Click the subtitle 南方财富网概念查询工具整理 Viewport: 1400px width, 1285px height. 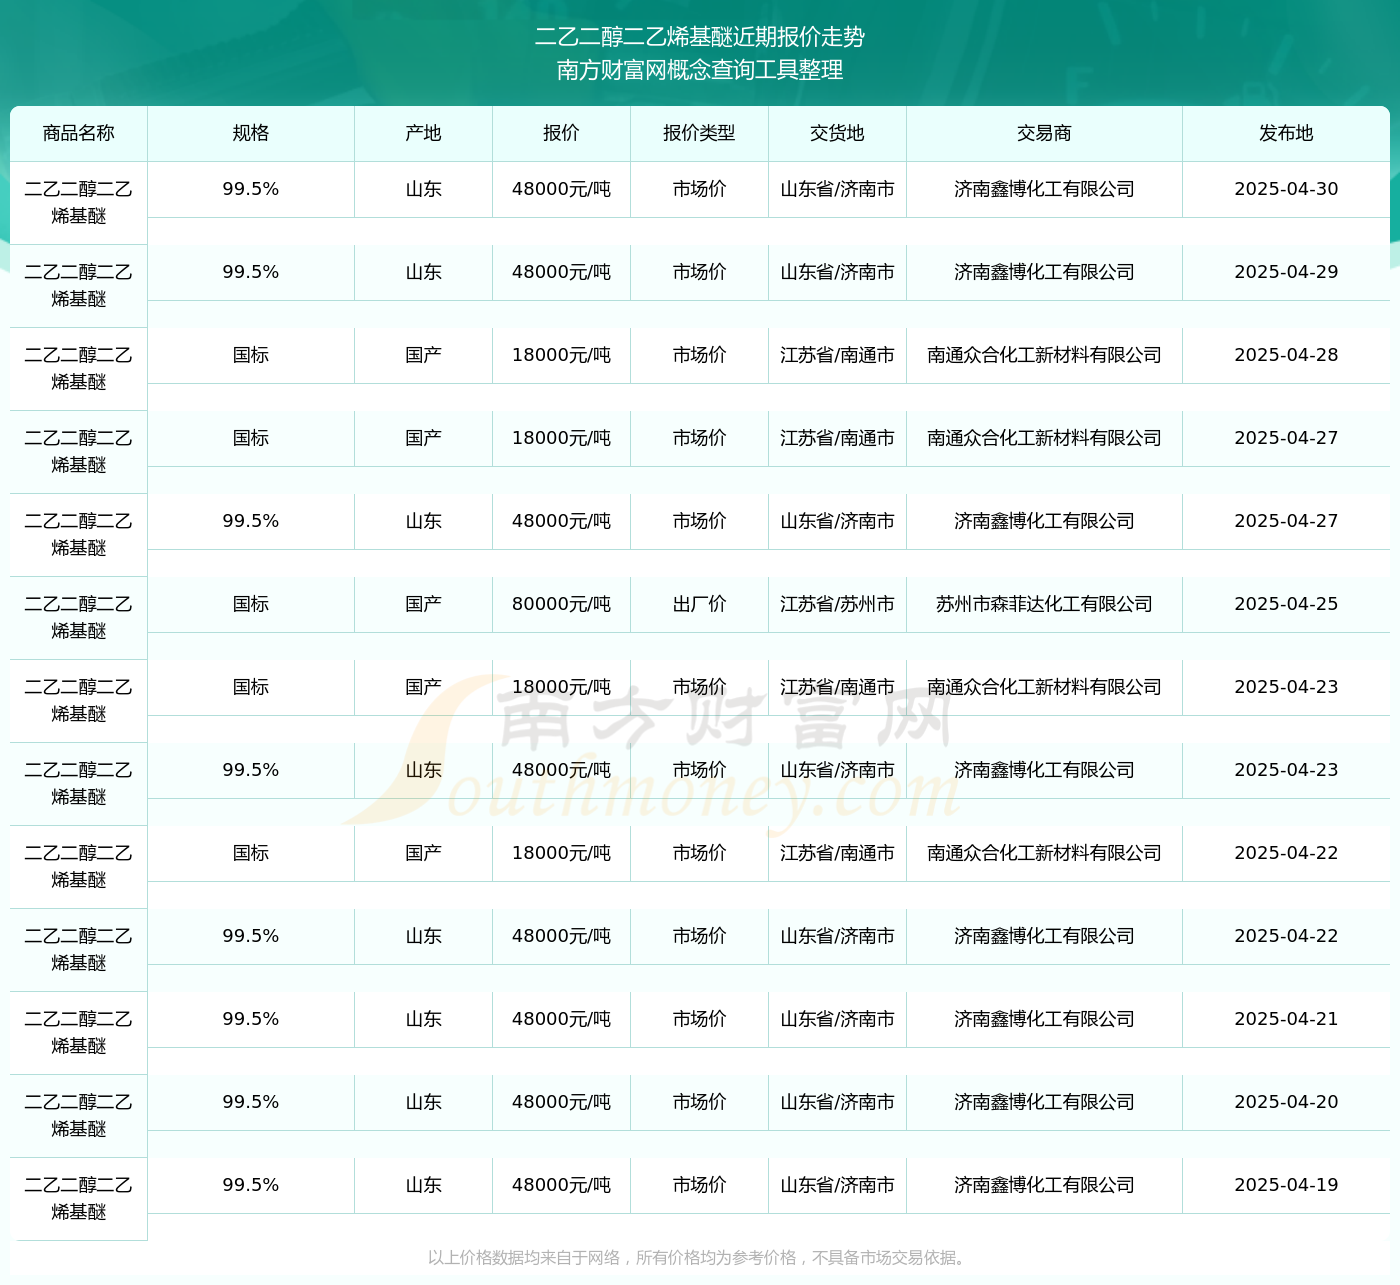pos(700,70)
